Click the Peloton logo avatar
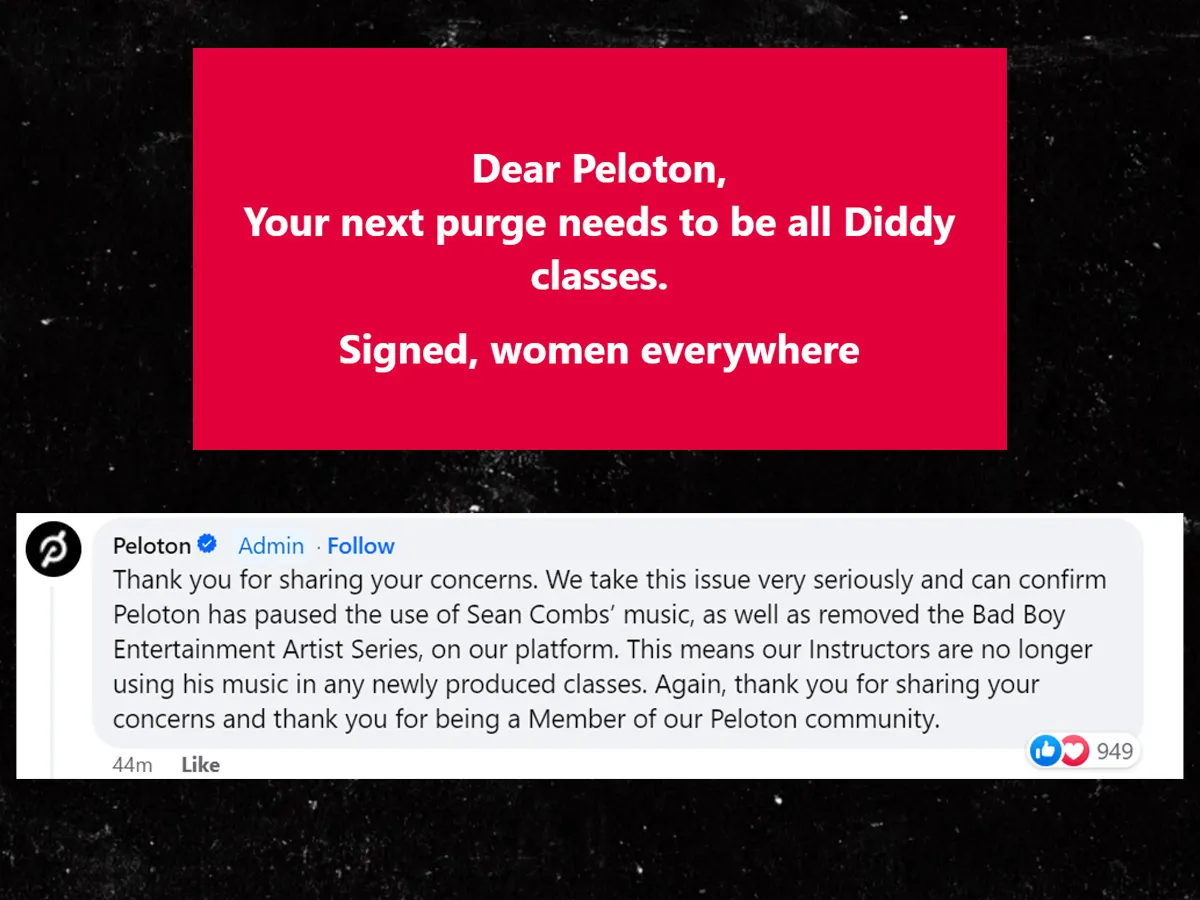 coord(53,550)
